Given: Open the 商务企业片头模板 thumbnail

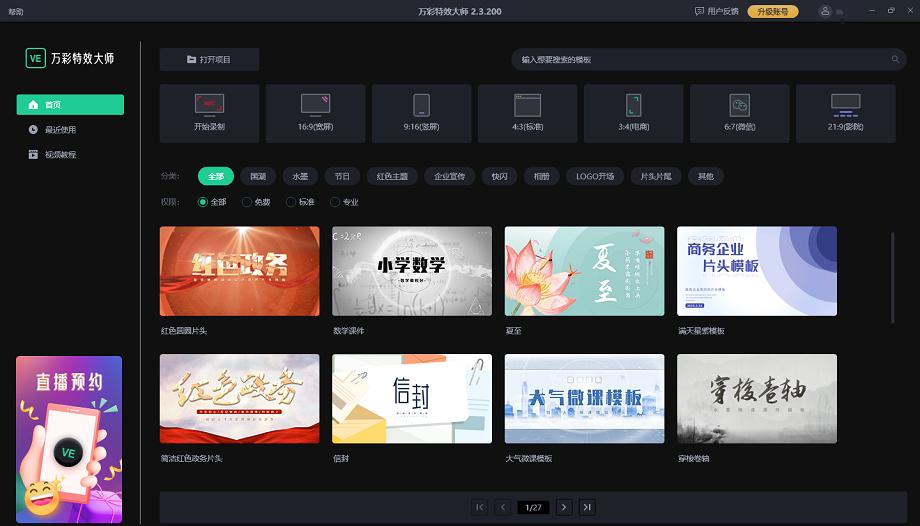Looking at the screenshot, I should tap(757, 271).
